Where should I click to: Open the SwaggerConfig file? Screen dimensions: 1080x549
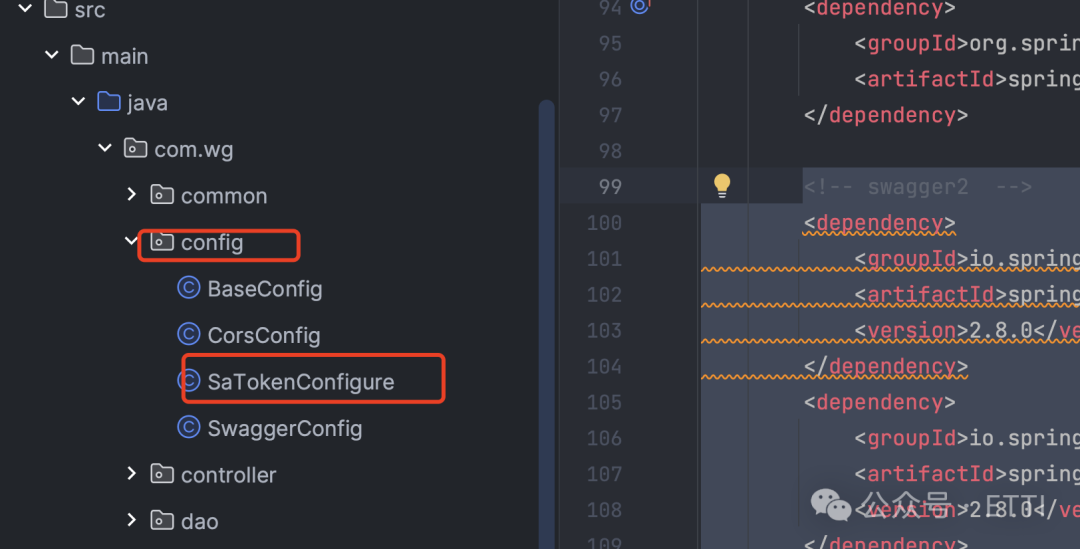click(x=284, y=428)
